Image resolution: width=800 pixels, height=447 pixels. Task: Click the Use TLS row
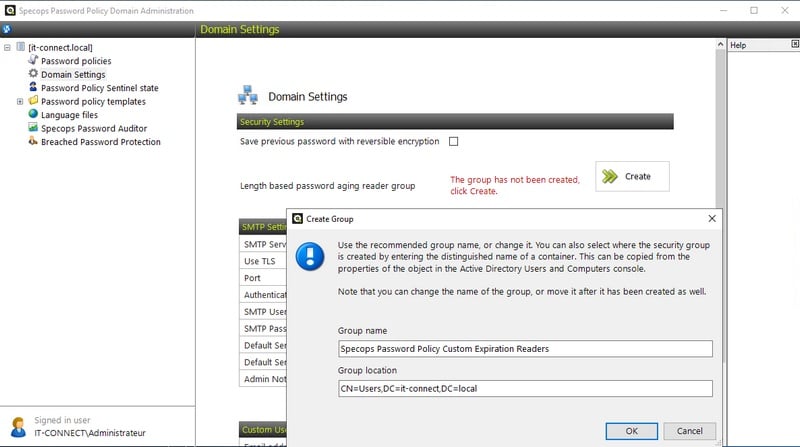263,261
